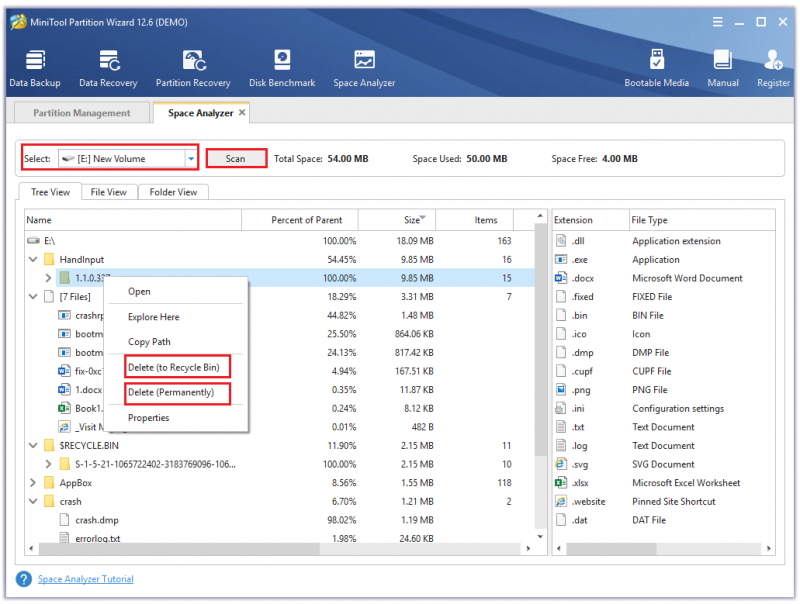
Task: Click the AppBox folder icon
Action: point(49,483)
